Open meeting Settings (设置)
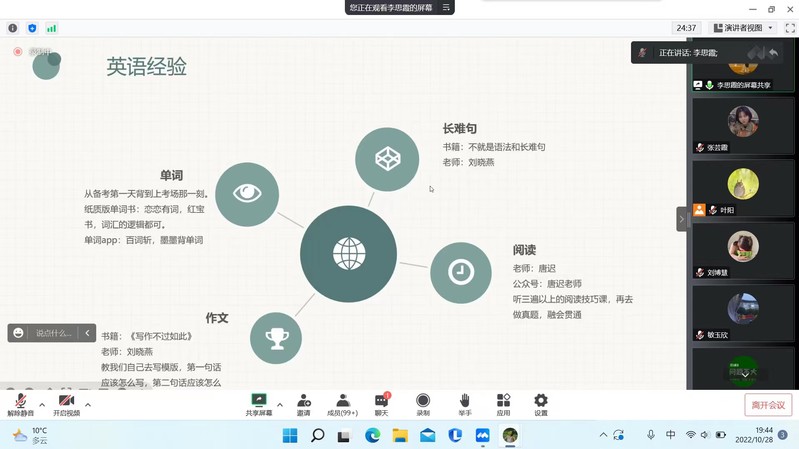Viewport: 799px width, 449px height. tap(541, 404)
